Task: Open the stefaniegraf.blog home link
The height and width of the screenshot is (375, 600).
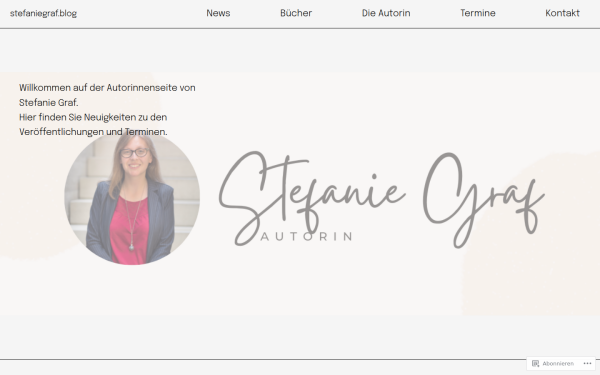Action: click(43, 13)
